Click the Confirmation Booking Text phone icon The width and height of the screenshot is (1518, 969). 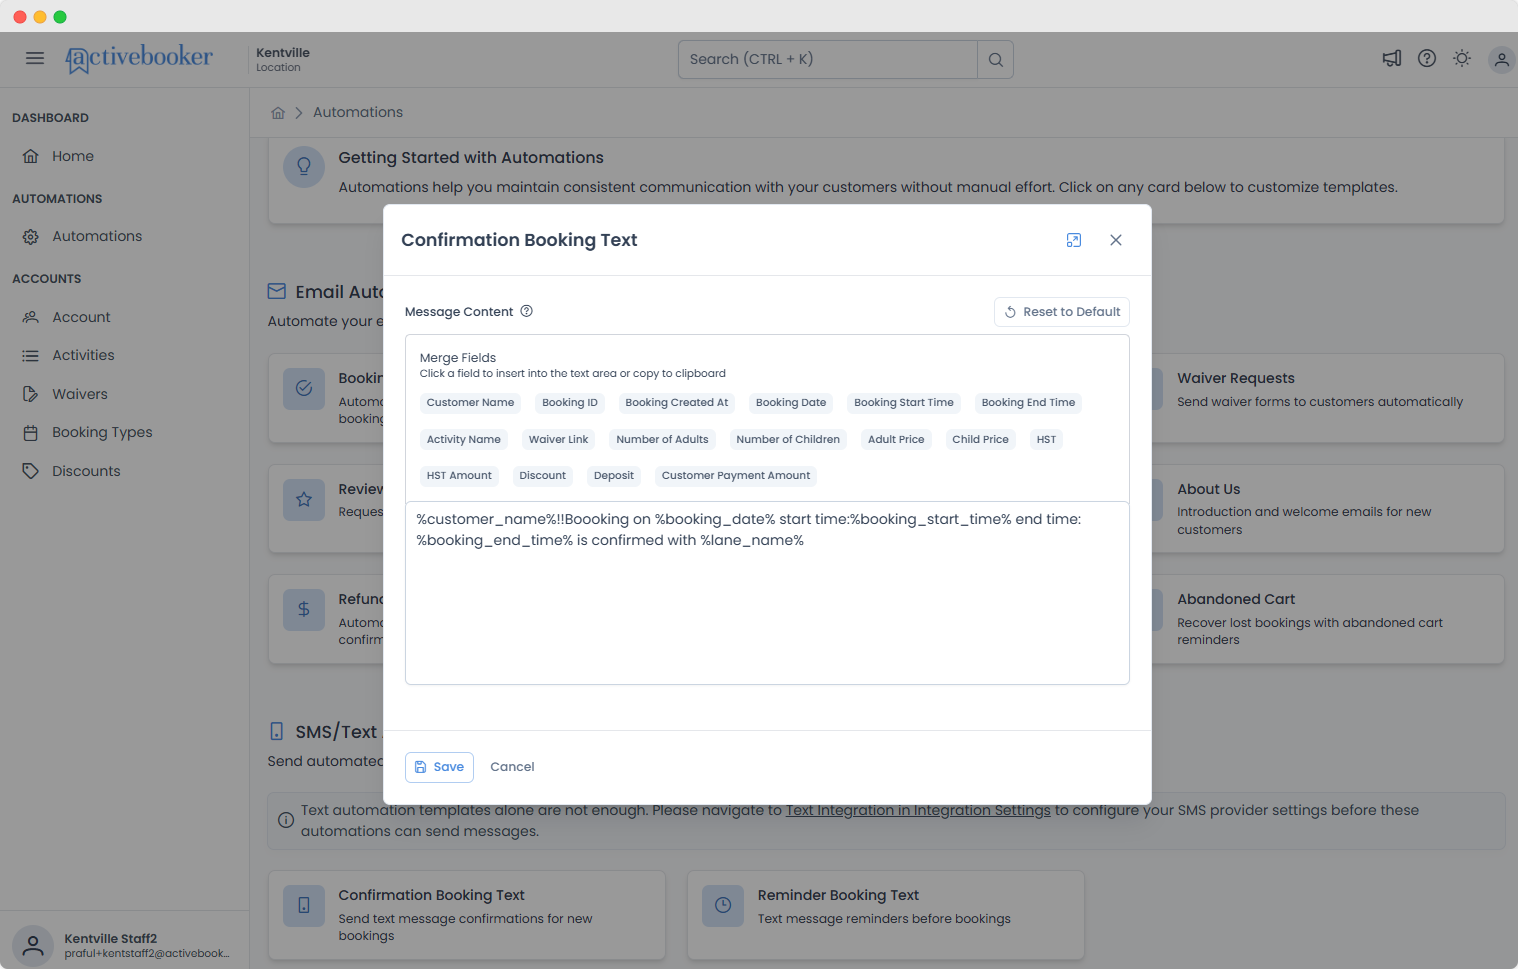pos(304,906)
